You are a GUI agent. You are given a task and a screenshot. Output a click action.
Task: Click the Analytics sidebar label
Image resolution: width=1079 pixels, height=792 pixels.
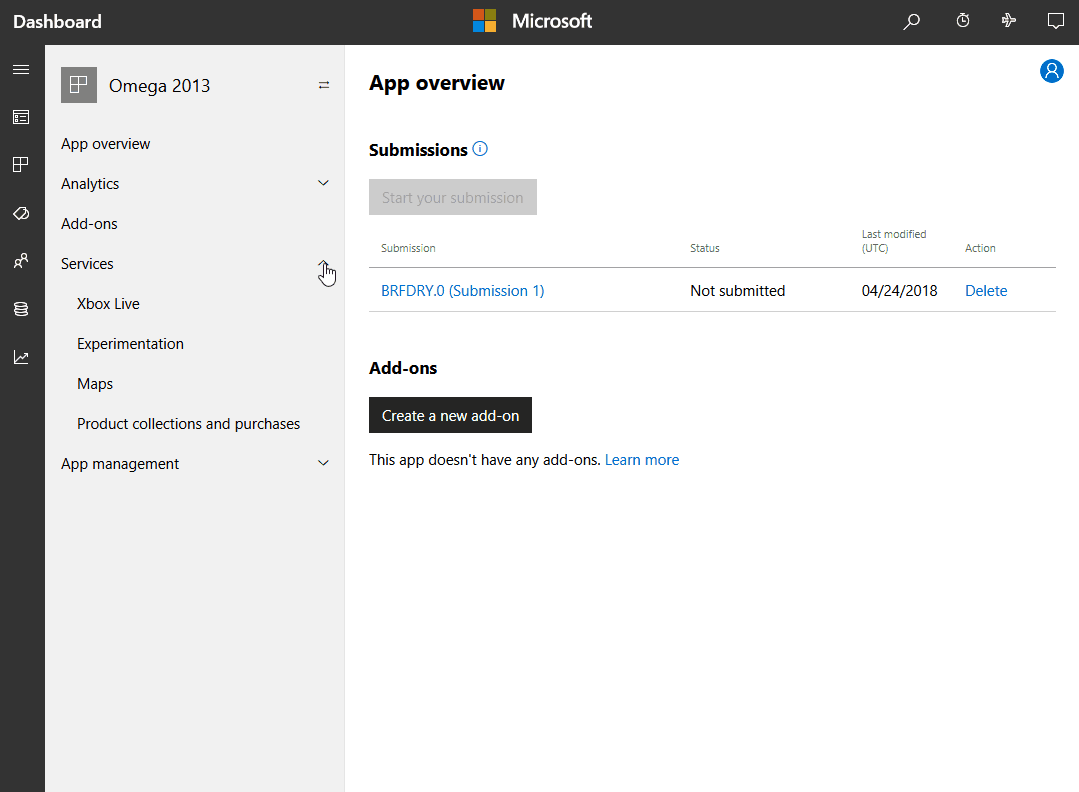pyautogui.click(x=89, y=184)
